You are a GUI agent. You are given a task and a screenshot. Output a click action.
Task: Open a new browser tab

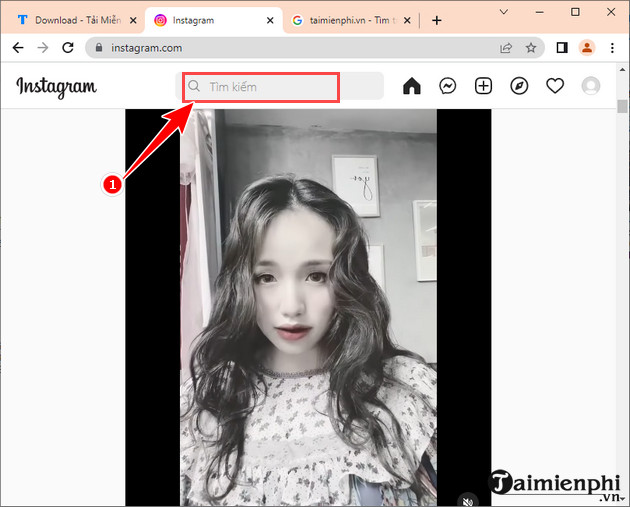click(x=437, y=20)
